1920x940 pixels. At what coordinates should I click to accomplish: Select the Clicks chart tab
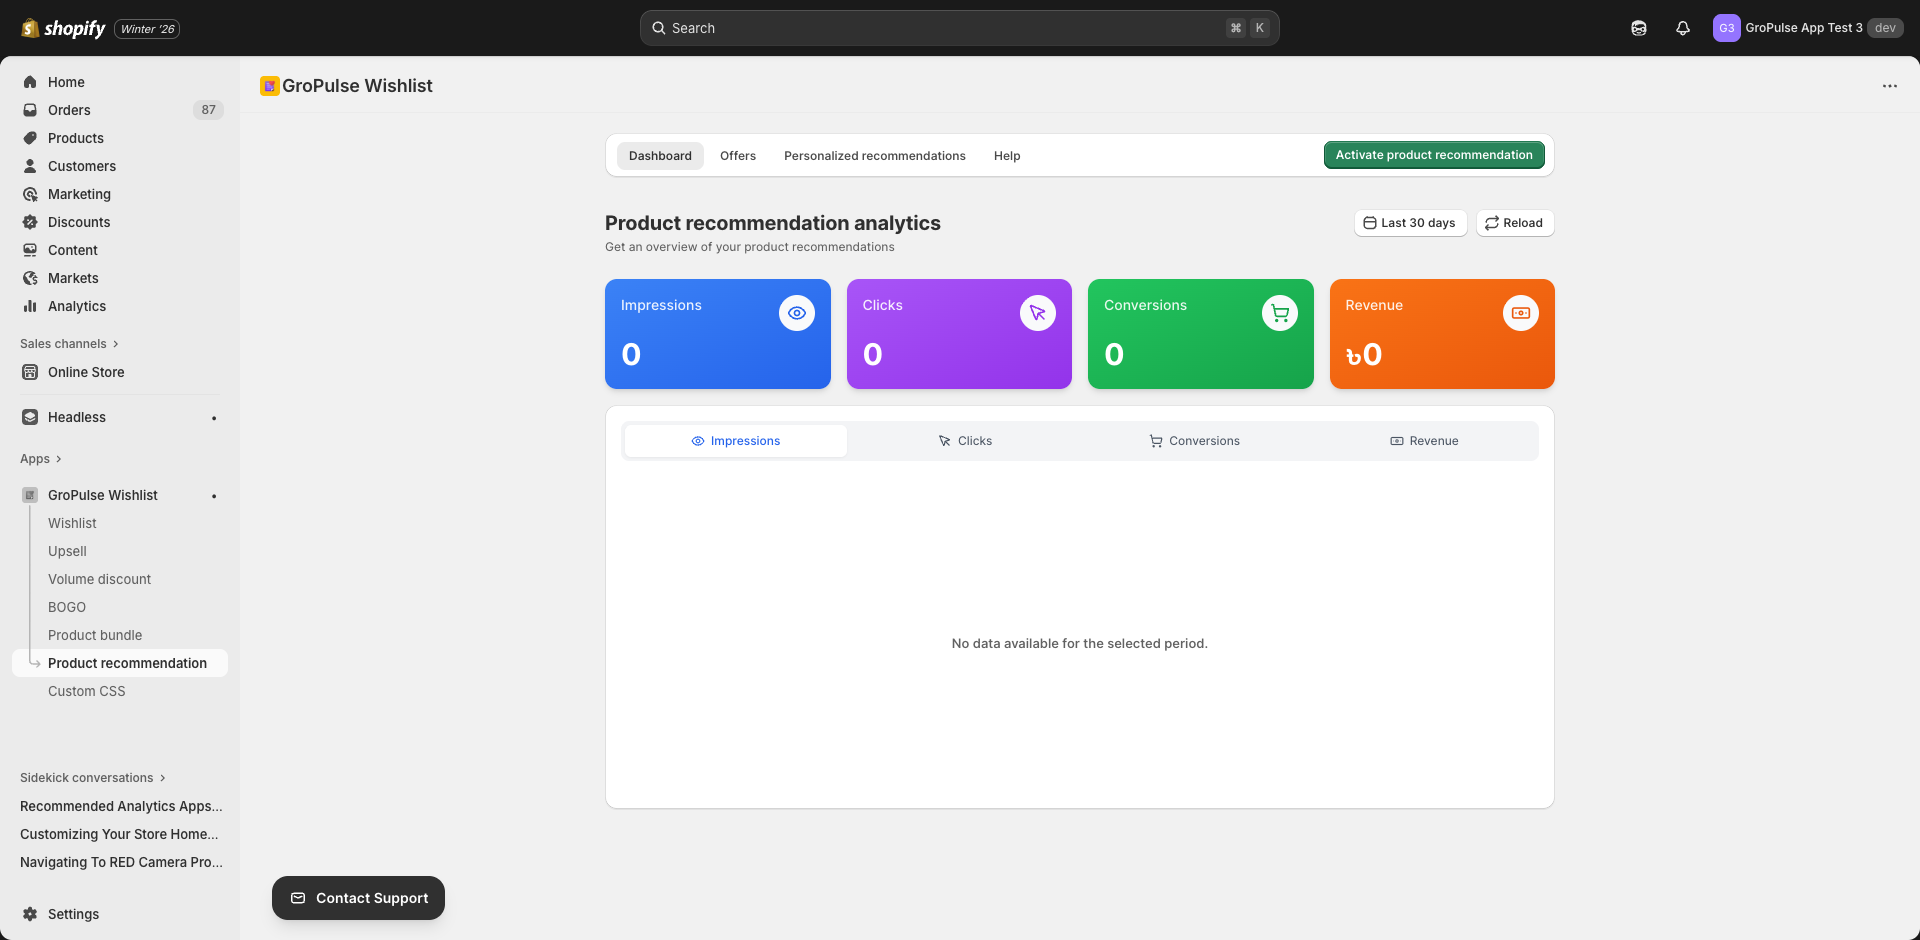[964, 440]
